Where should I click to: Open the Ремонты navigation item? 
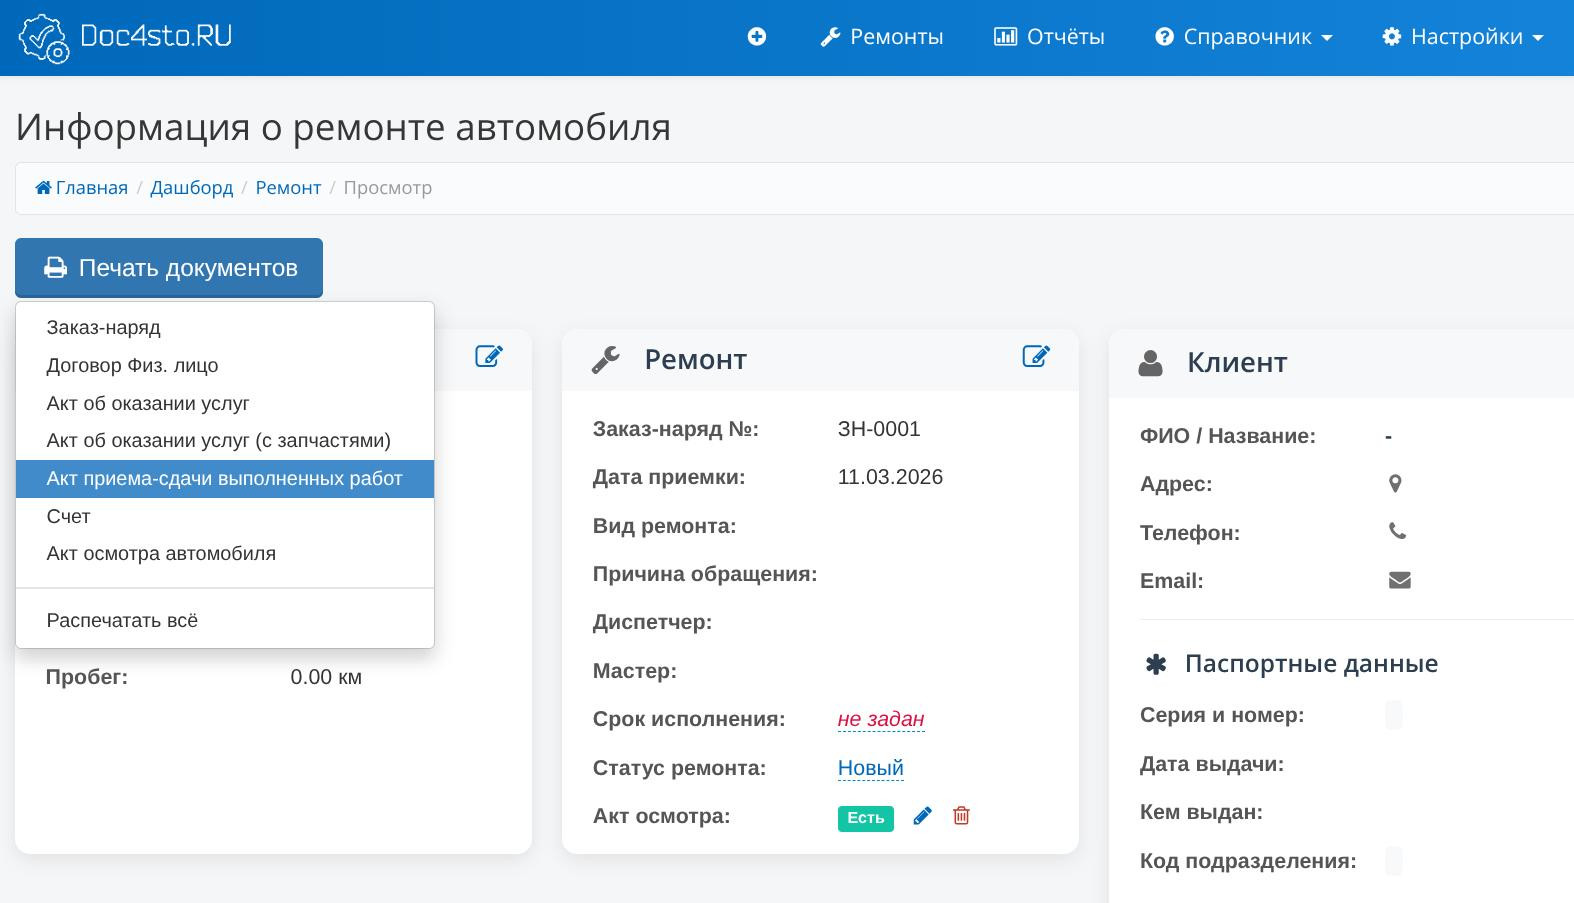click(882, 37)
